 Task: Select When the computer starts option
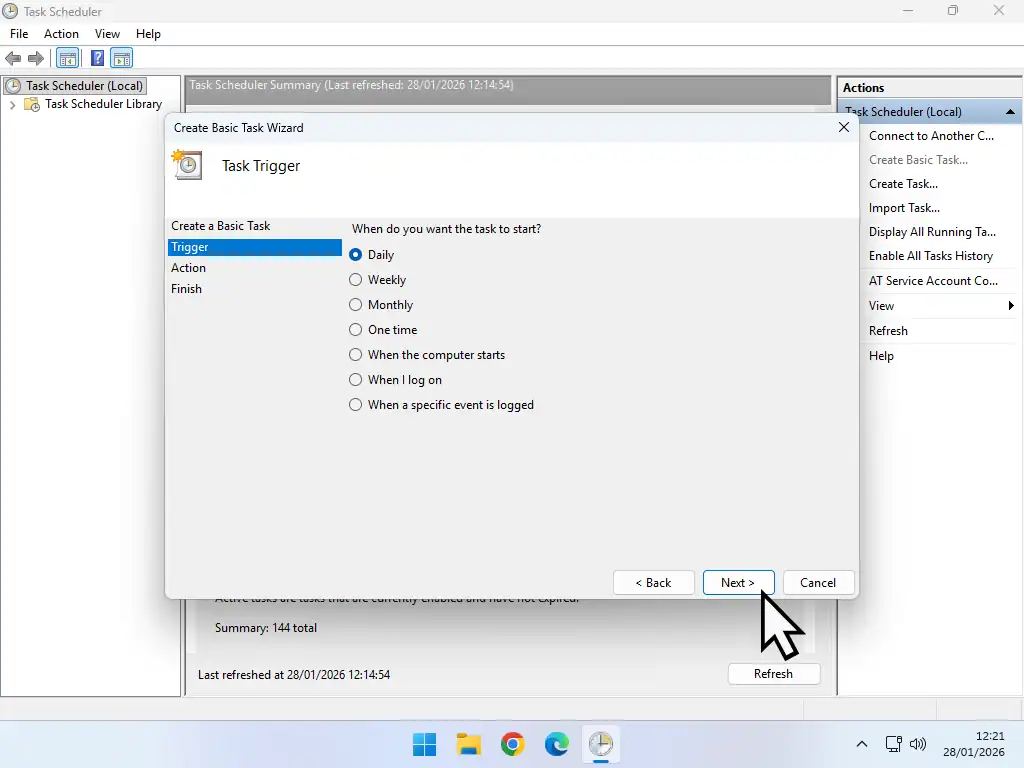pos(356,355)
